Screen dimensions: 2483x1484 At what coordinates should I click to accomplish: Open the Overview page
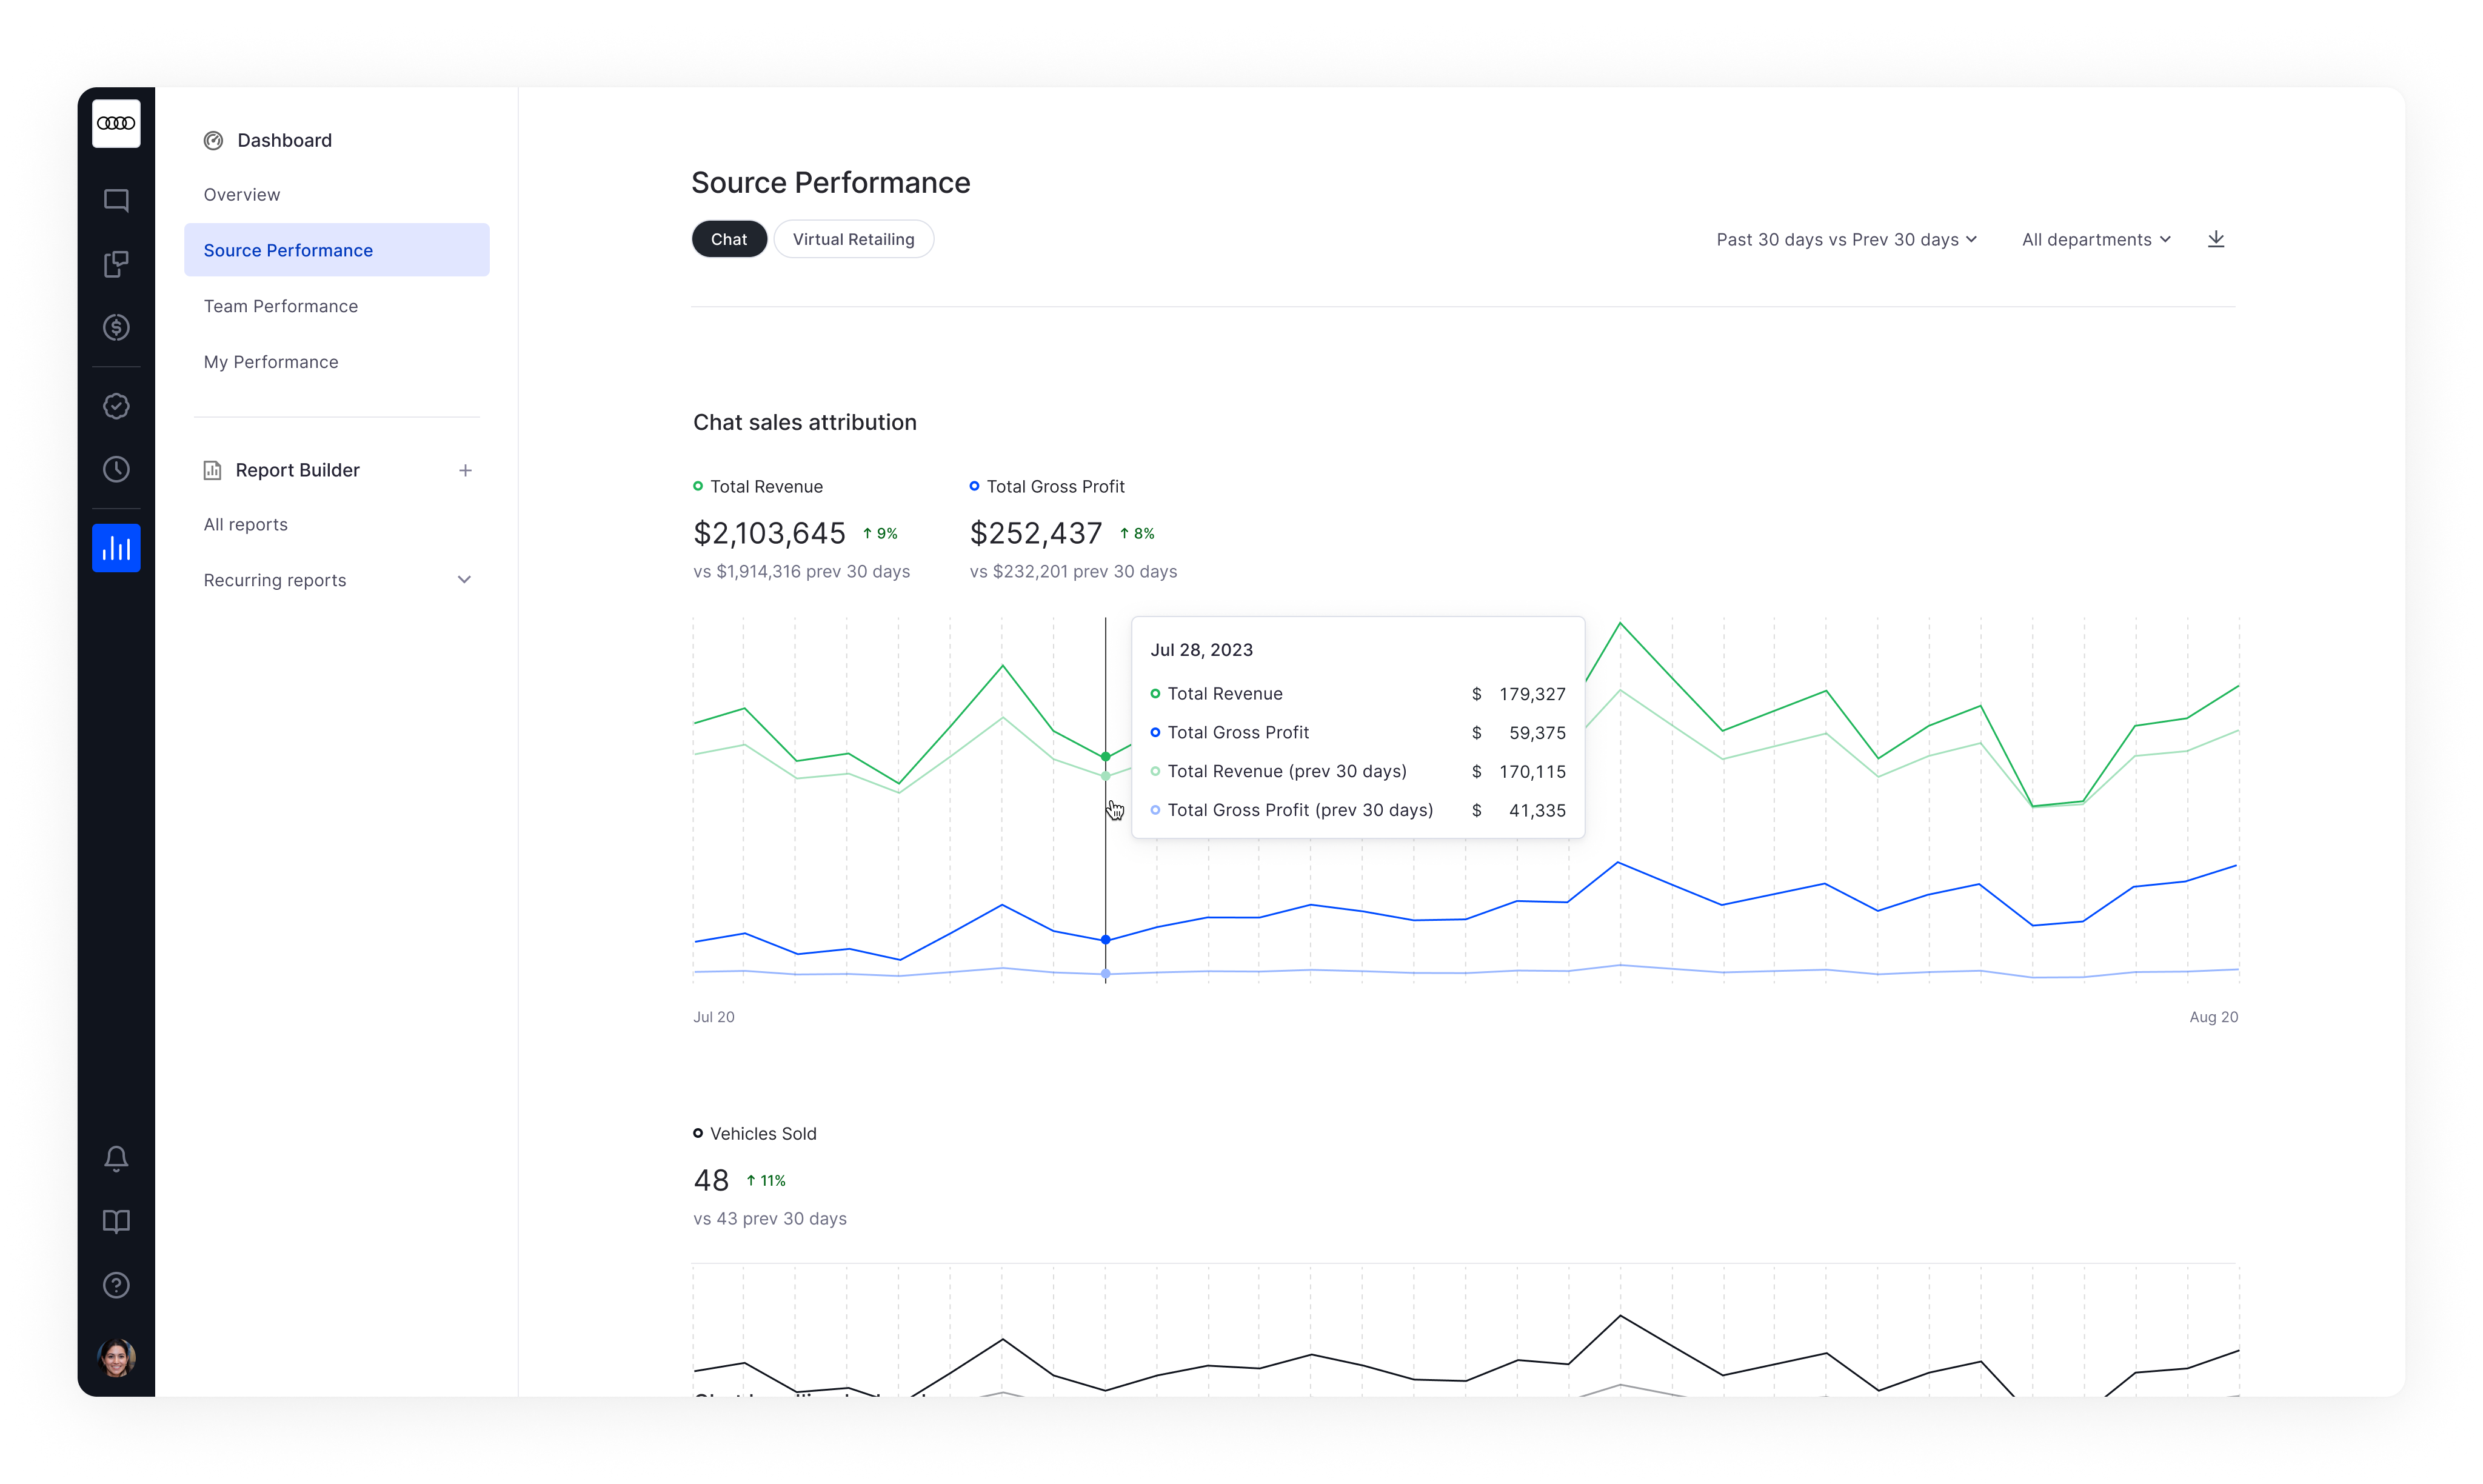click(241, 195)
